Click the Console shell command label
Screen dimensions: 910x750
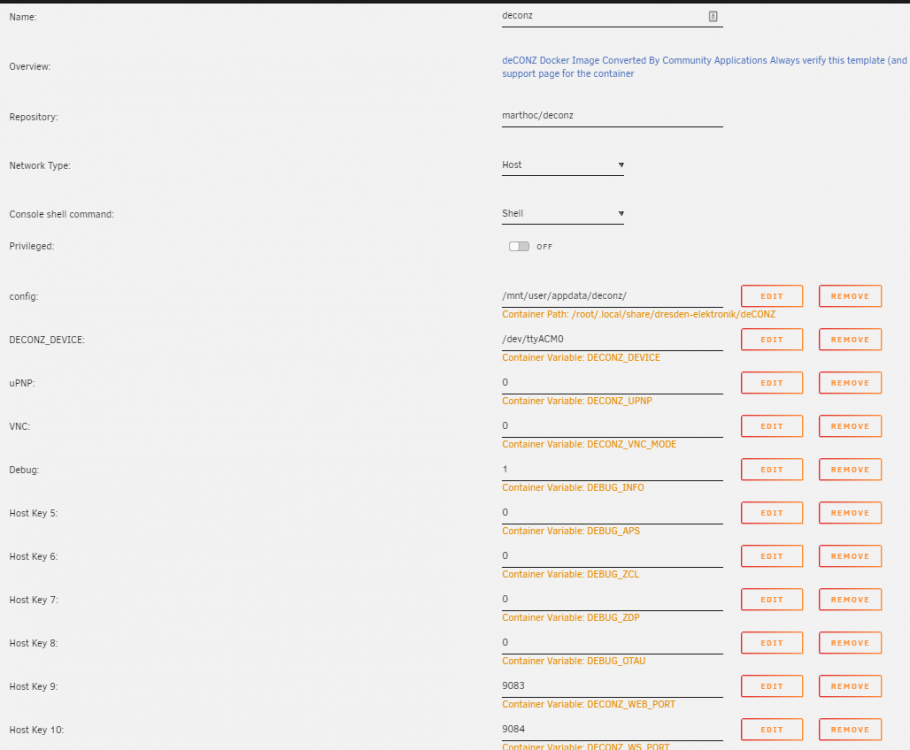[x=62, y=214]
